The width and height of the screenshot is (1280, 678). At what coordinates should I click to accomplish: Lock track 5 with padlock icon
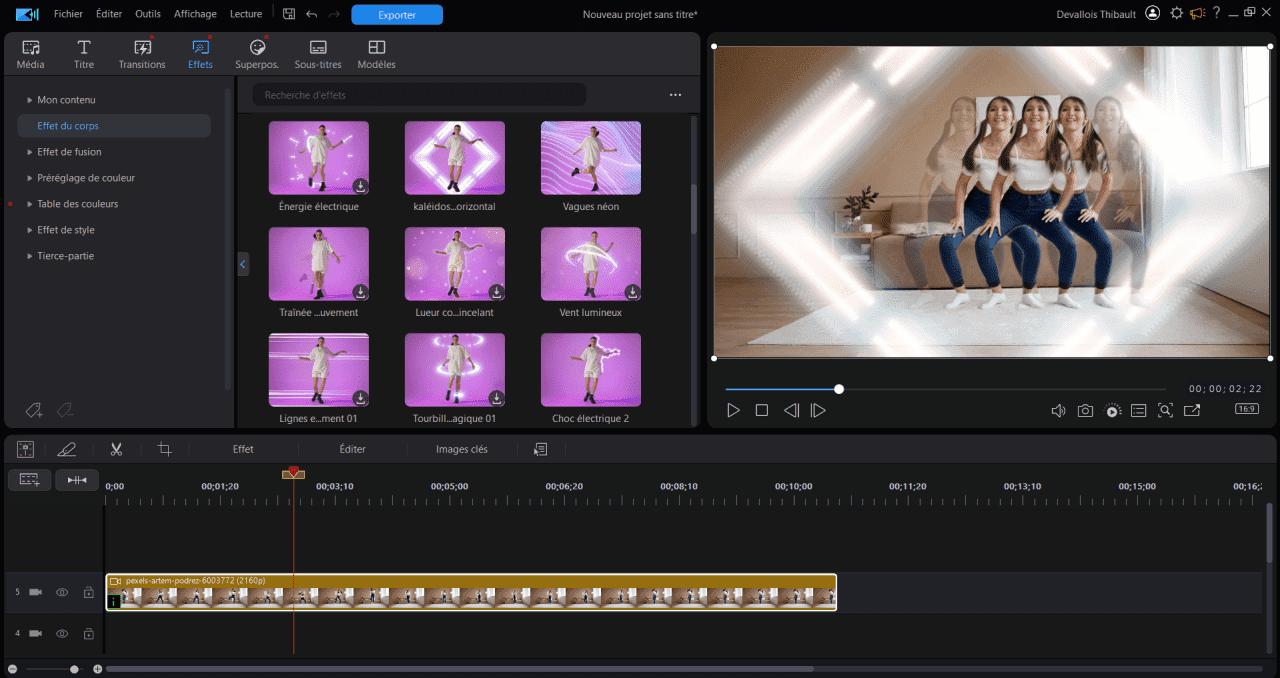point(88,593)
